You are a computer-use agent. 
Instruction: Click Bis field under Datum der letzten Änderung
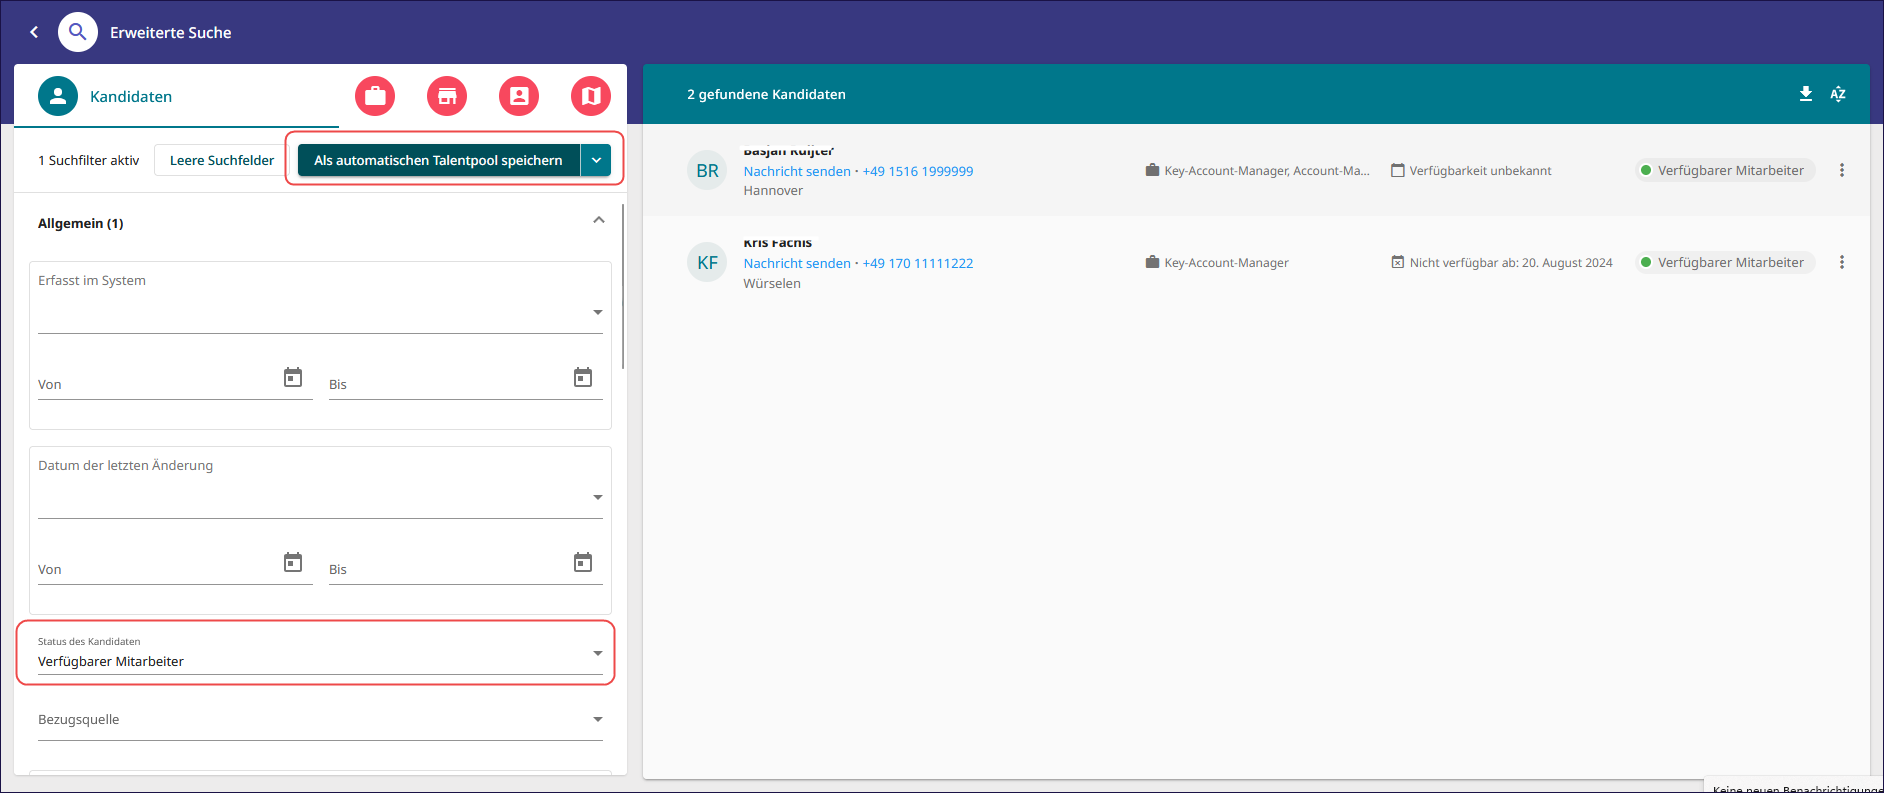coord(448,569)
